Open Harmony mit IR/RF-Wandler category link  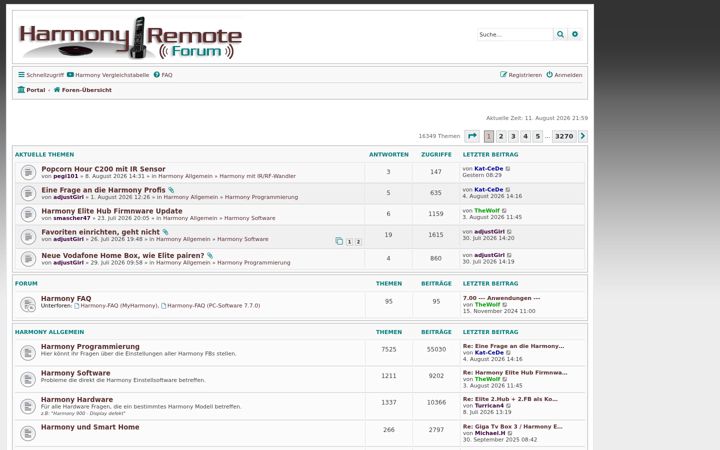pos(258,176)
